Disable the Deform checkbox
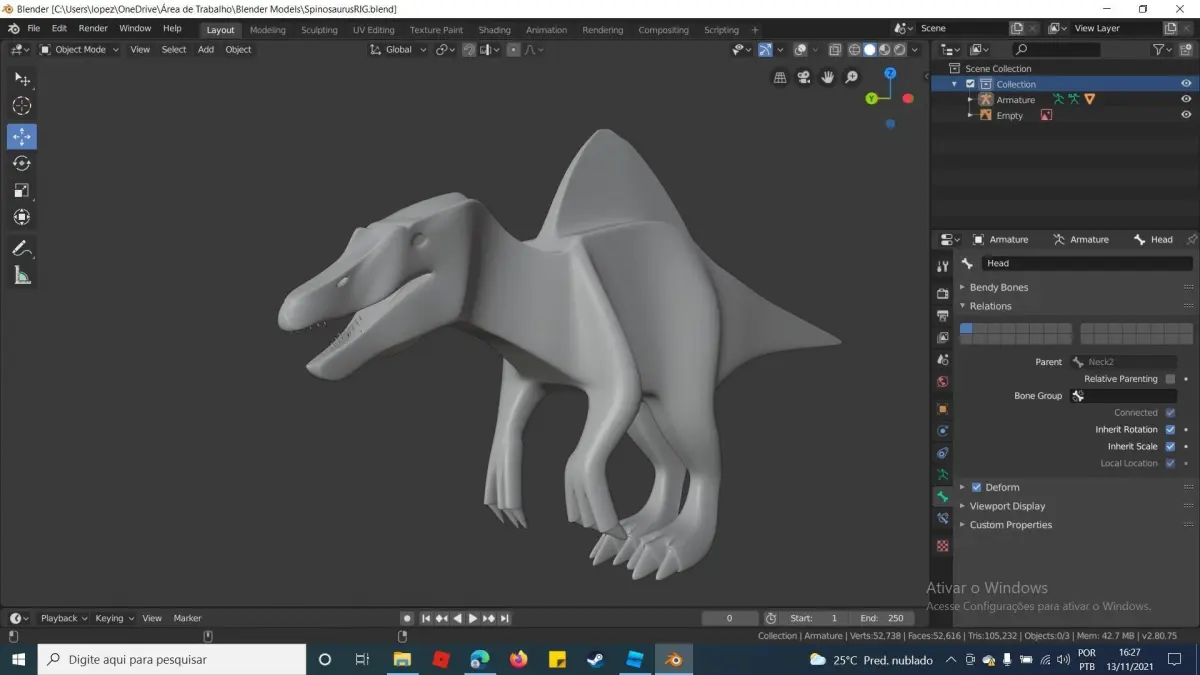1200x675 pixels. [x=977, y=488]
